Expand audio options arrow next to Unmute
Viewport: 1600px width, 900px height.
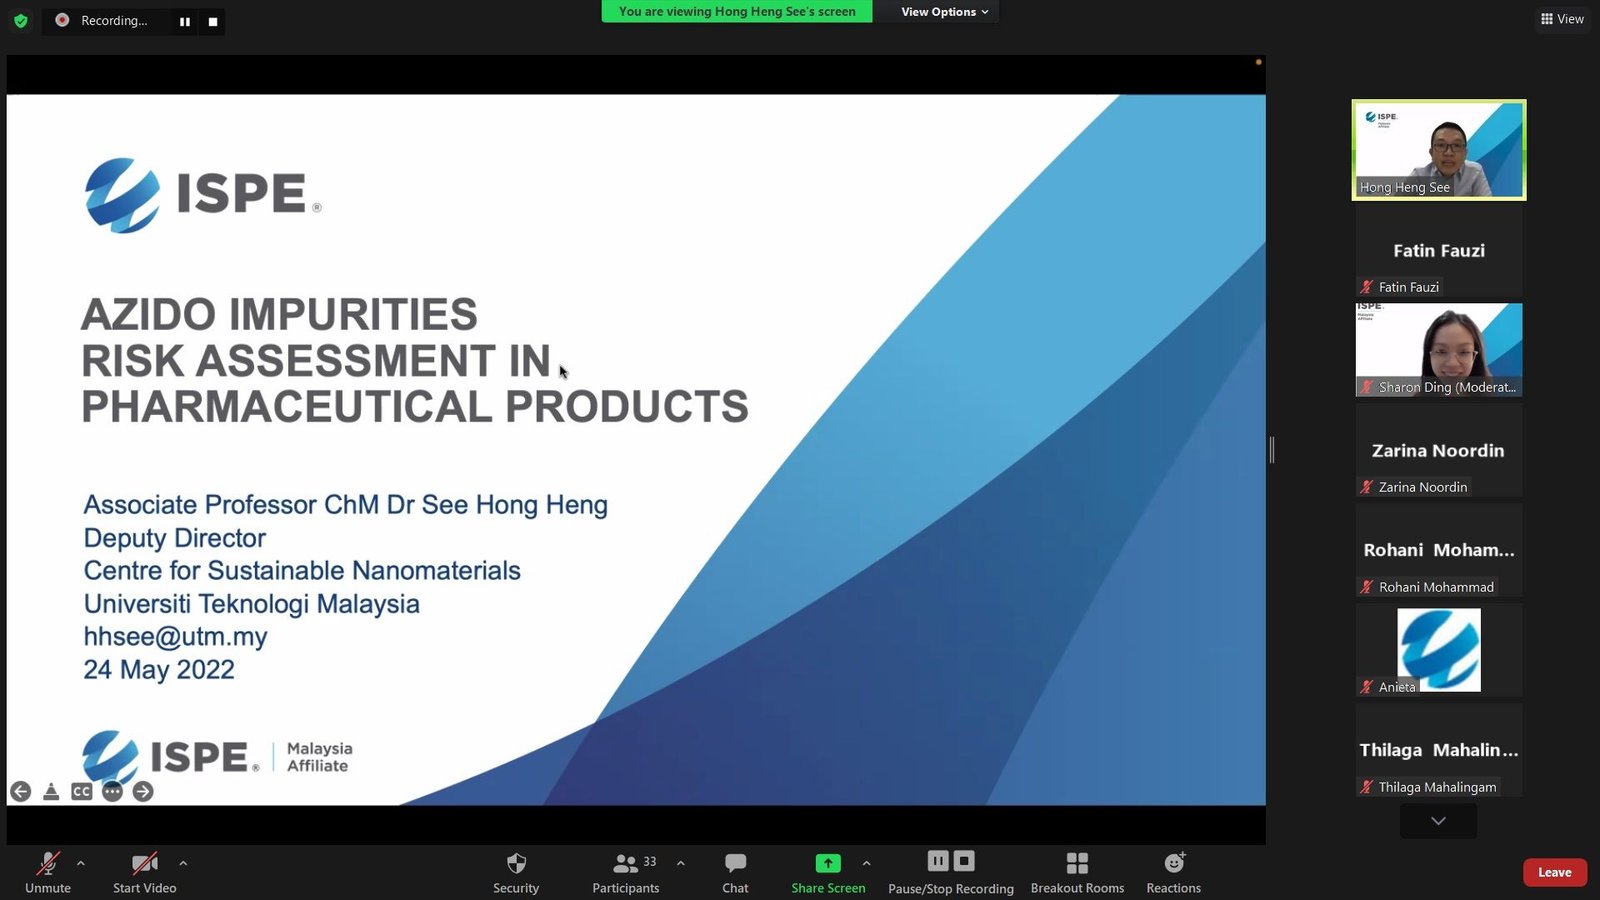tap(81, 863)
